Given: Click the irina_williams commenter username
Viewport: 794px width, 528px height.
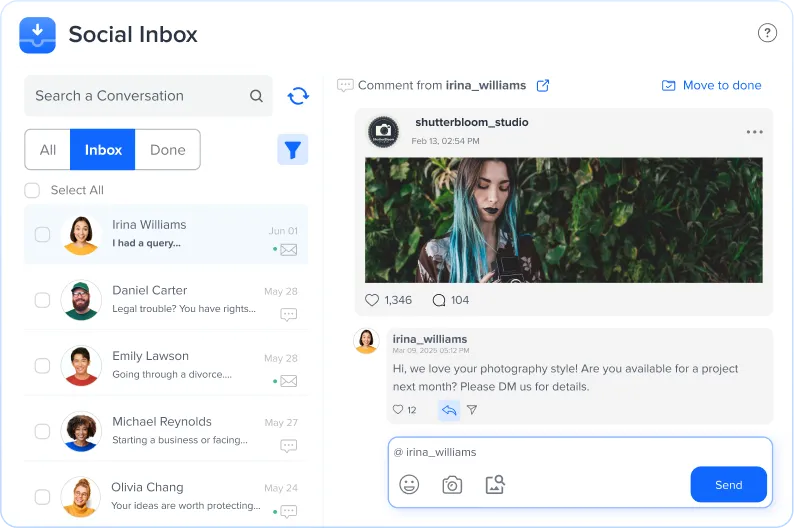Looking at the screenshot, I should (x=430, y=339).
